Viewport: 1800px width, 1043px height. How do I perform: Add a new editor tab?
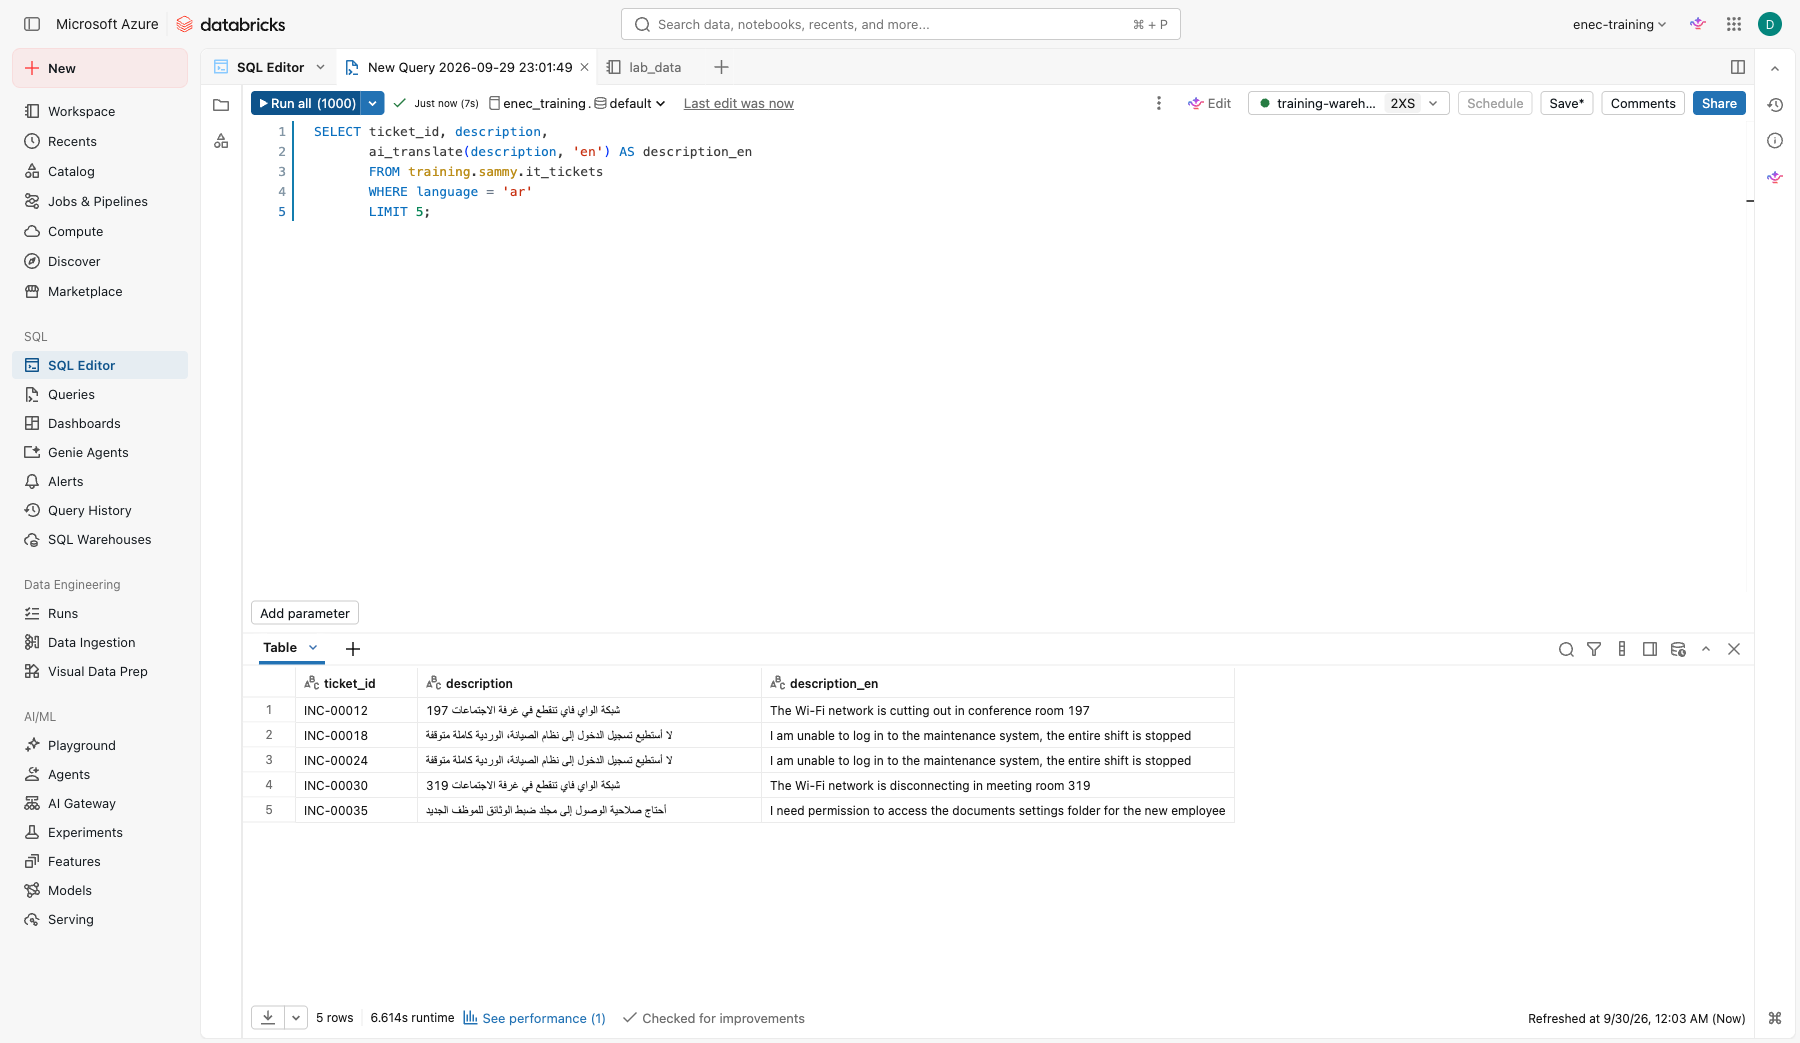(721, 67)
